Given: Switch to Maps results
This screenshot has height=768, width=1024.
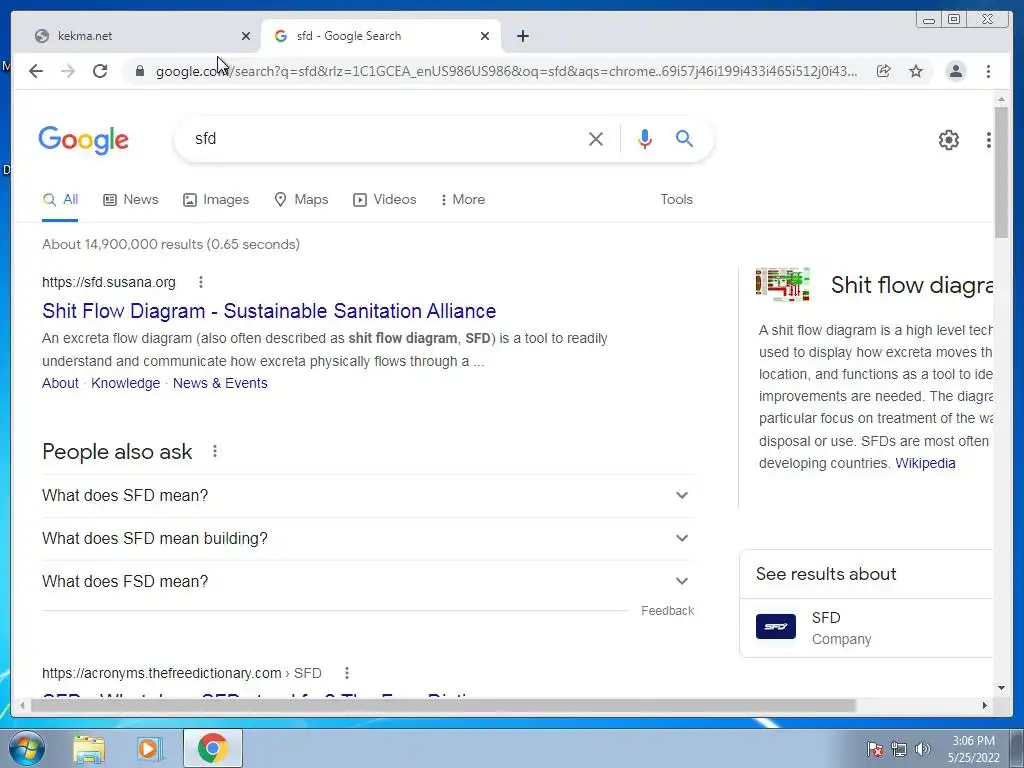Looking at the screenshot, I should [301, 200].
